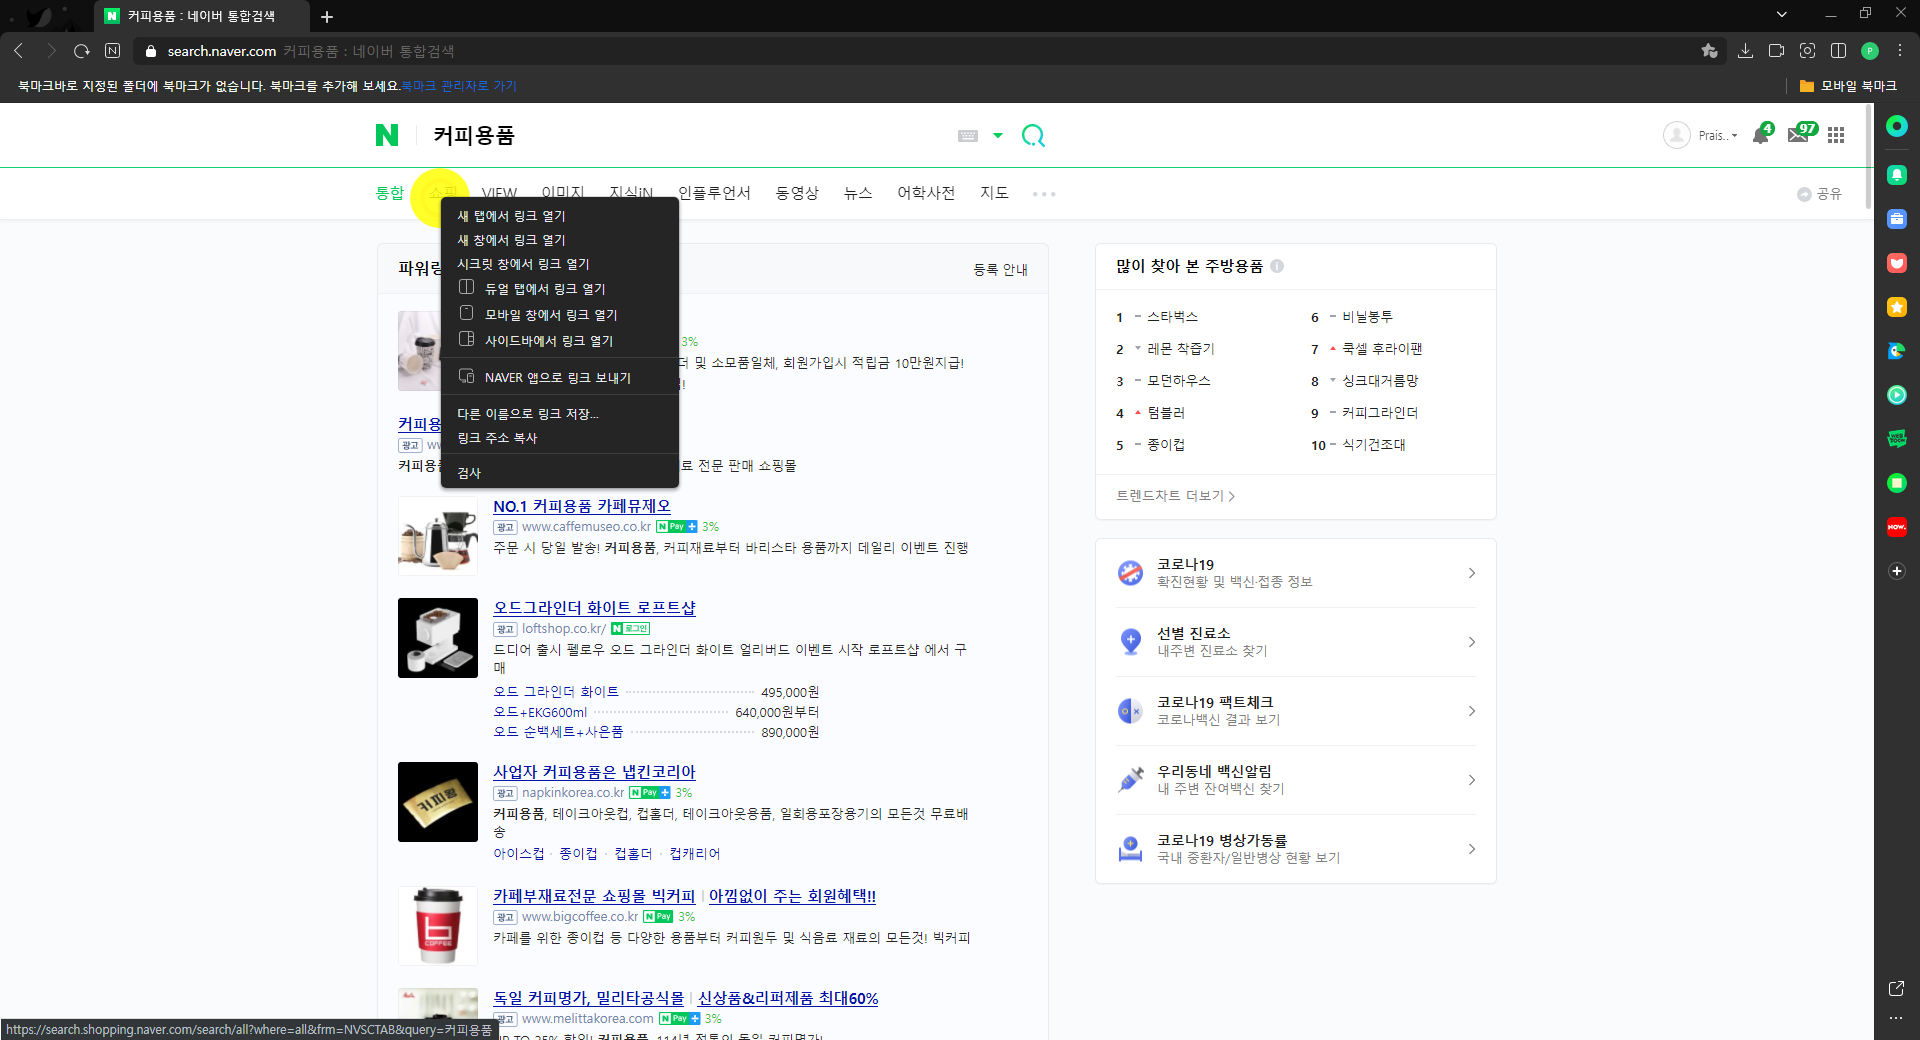
Task: Expand '트렌드차트 더보기' link
Action: point(1175,496)
